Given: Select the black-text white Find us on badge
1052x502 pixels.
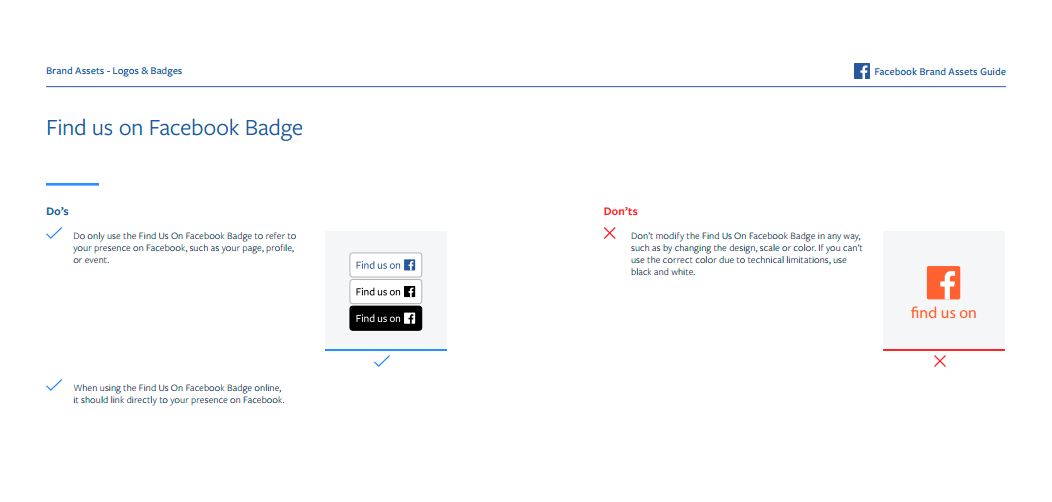Looking at the screenshot, I should [385, 292].
